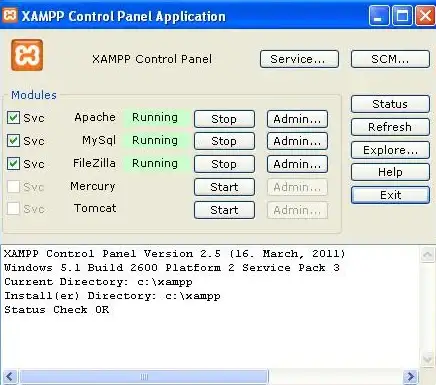Open the Service... dialog
The width and height of the screenshot is (436, 385).
pyautogui.click(x=299, y=59)
